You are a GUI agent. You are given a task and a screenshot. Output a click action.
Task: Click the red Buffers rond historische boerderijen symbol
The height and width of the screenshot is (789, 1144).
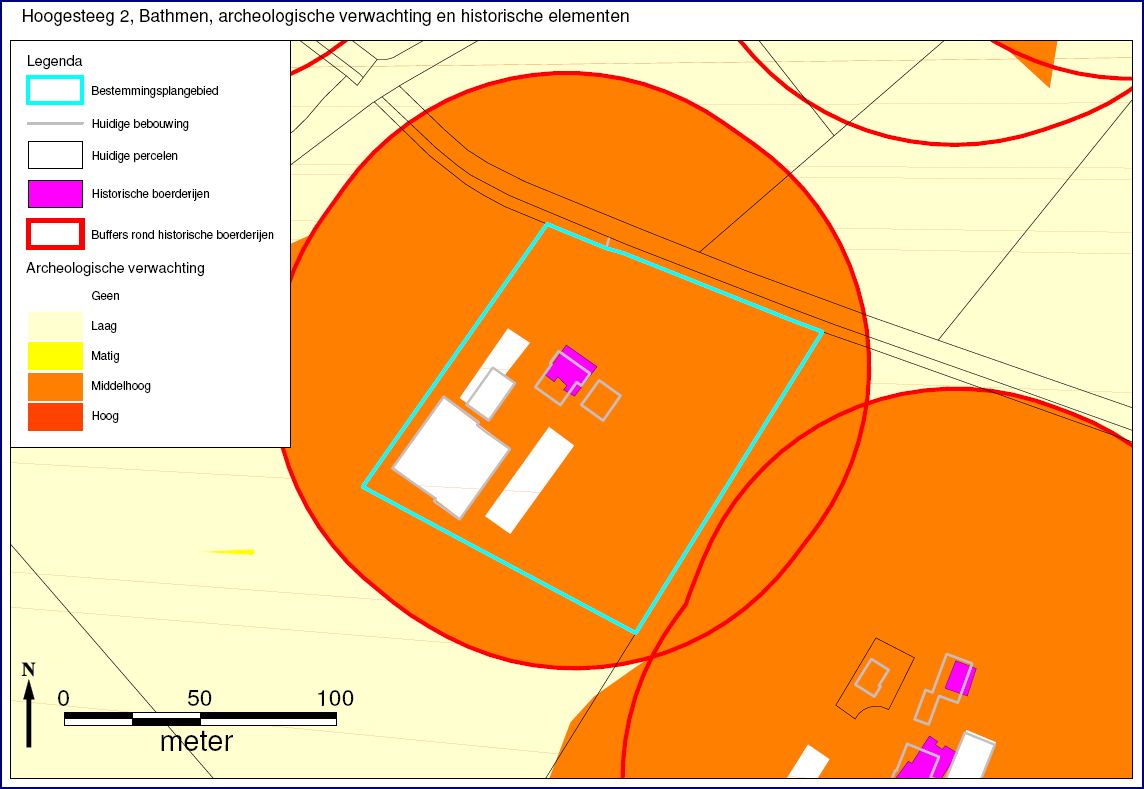[55, 234]
